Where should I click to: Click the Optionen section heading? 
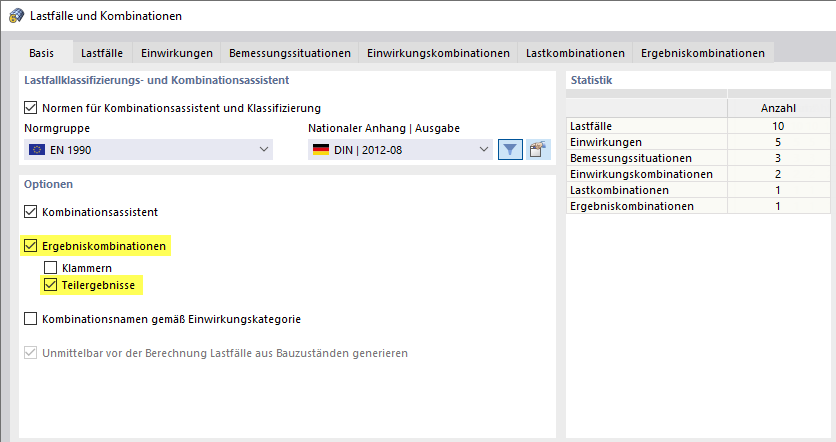click(x=49, y=184)
